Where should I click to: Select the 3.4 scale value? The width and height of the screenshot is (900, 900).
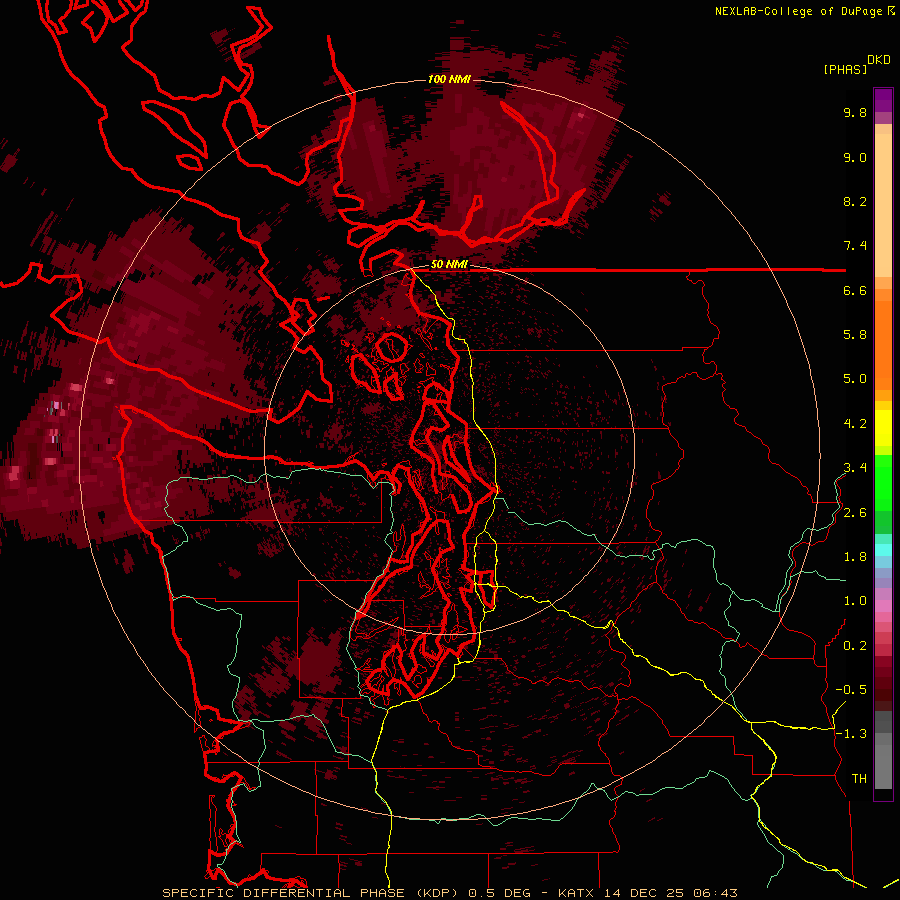pyautogui.click(x=855, y=468)
